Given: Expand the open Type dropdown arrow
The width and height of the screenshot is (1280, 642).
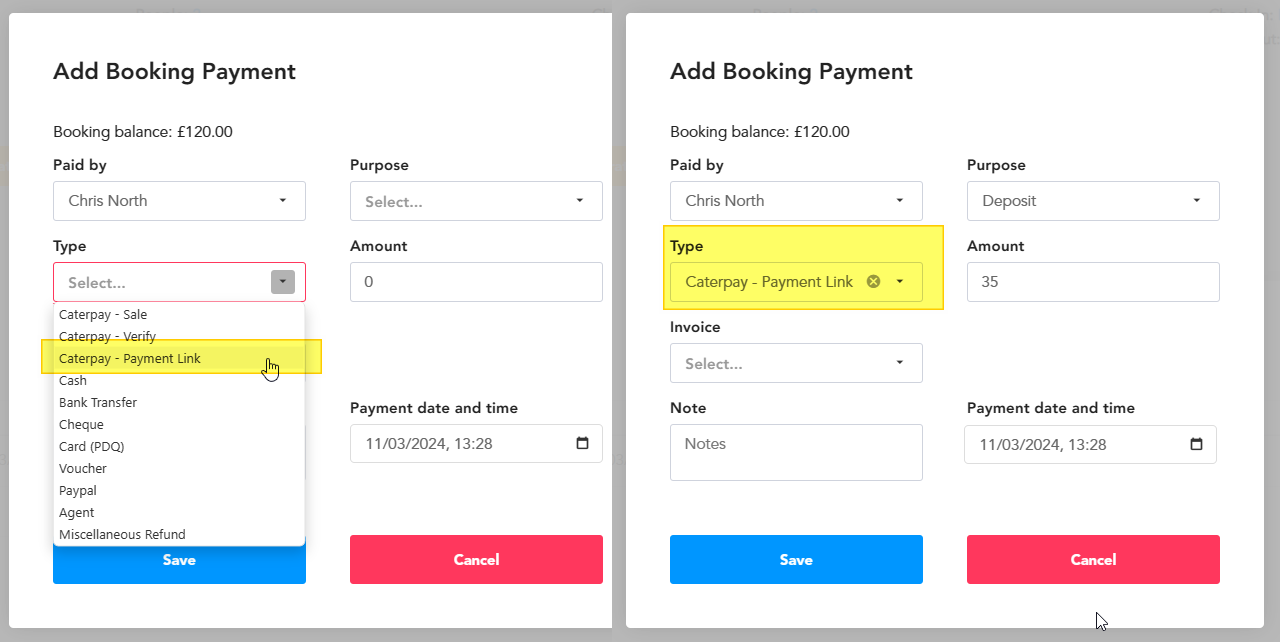Looking at the screenshot, I should pyautogui.click(x=283, y=282).
